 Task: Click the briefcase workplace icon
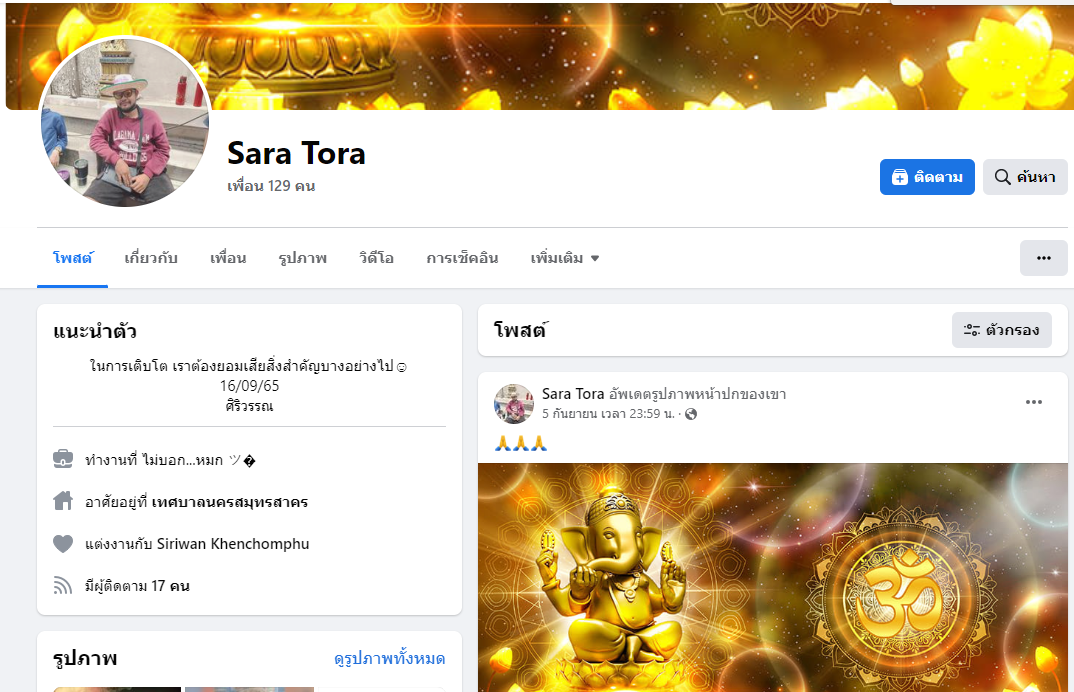(63, 459)
